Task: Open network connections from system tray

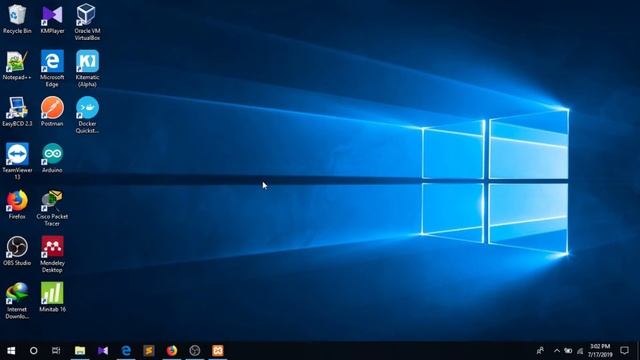Action: (580, 351)
